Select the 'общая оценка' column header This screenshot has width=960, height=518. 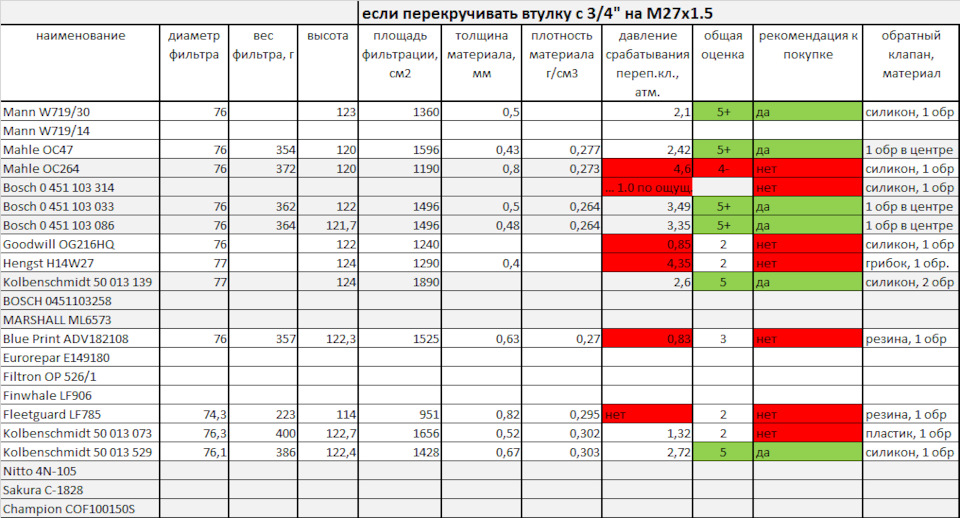click(x=722, y=63)
